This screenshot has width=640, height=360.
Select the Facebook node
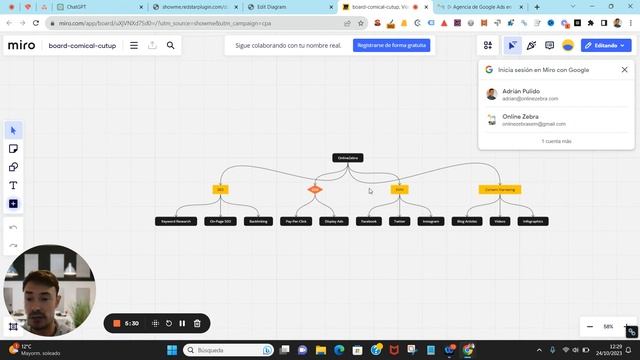tap(369, 221)
